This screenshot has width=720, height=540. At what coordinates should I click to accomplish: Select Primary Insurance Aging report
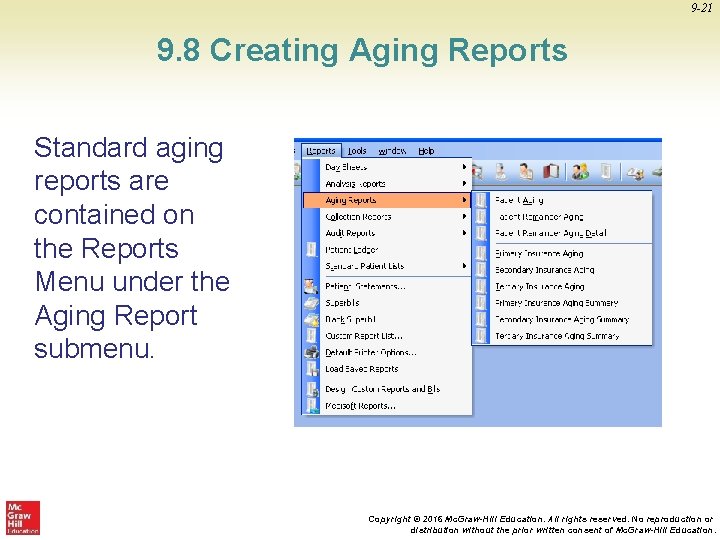click(562, 253)
